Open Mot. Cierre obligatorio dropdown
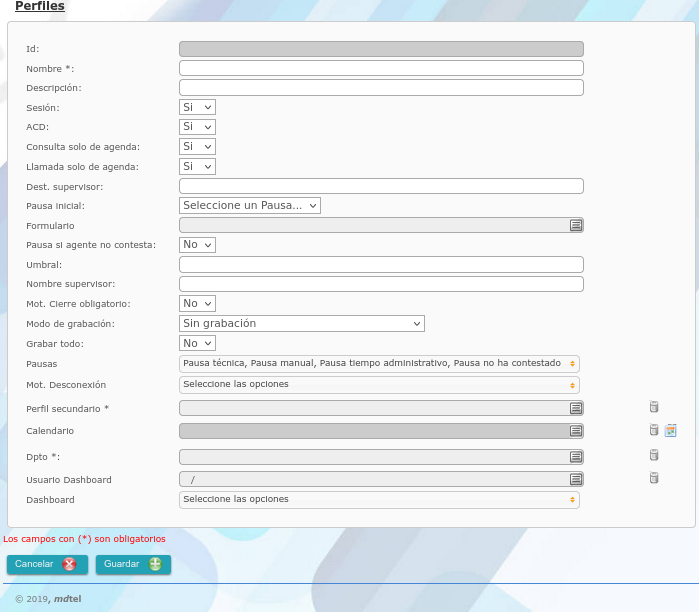 [197, 304]
